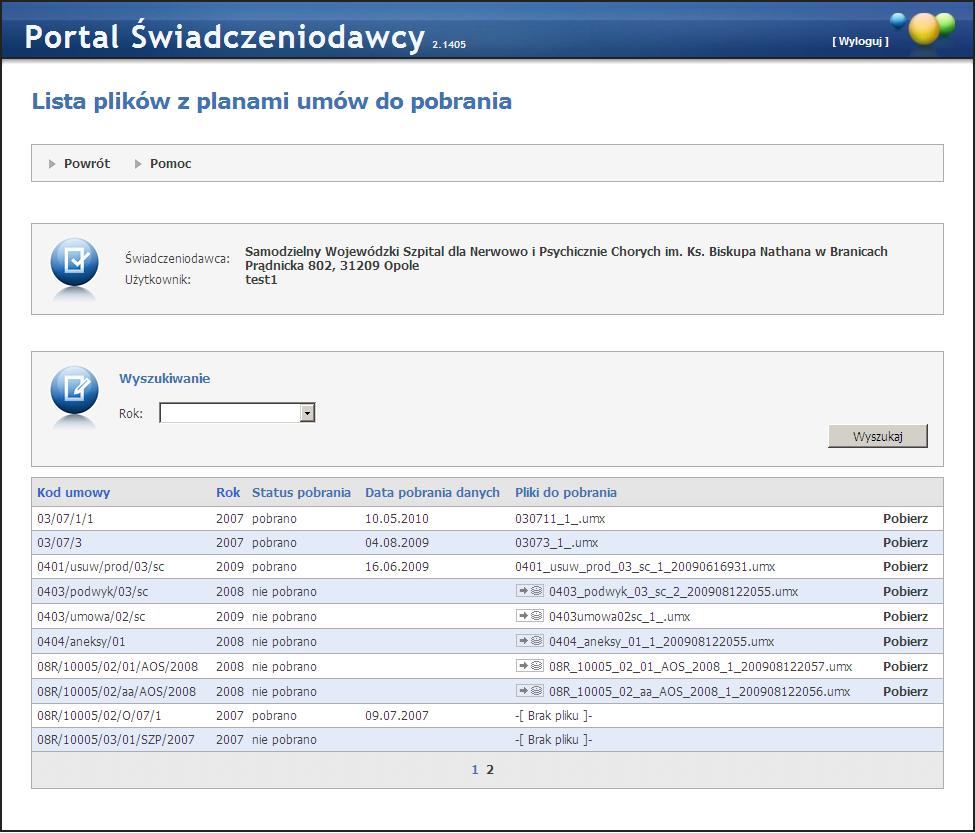Click contract code 0403/podwyk/03/sc

click(x=93, y=592)
